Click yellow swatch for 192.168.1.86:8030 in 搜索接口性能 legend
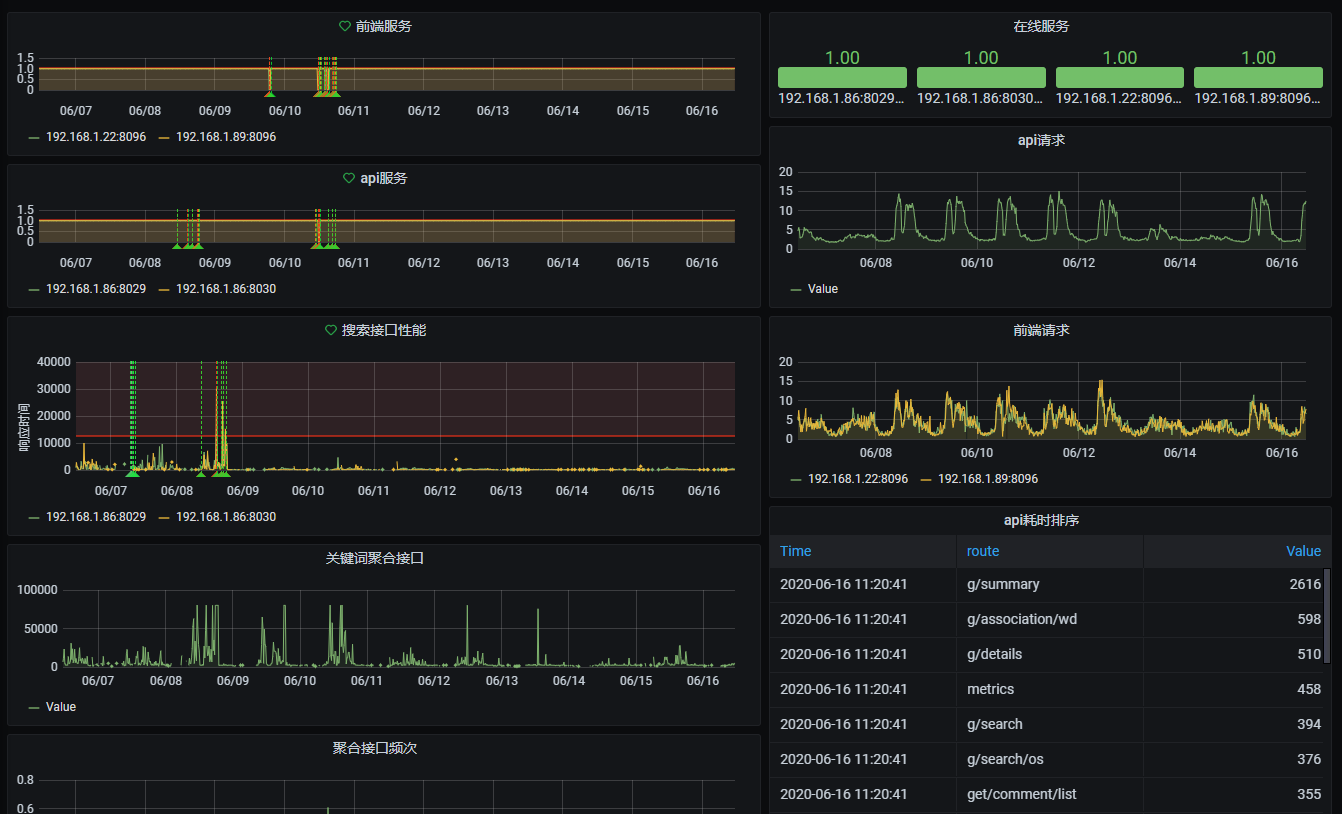 164,517
